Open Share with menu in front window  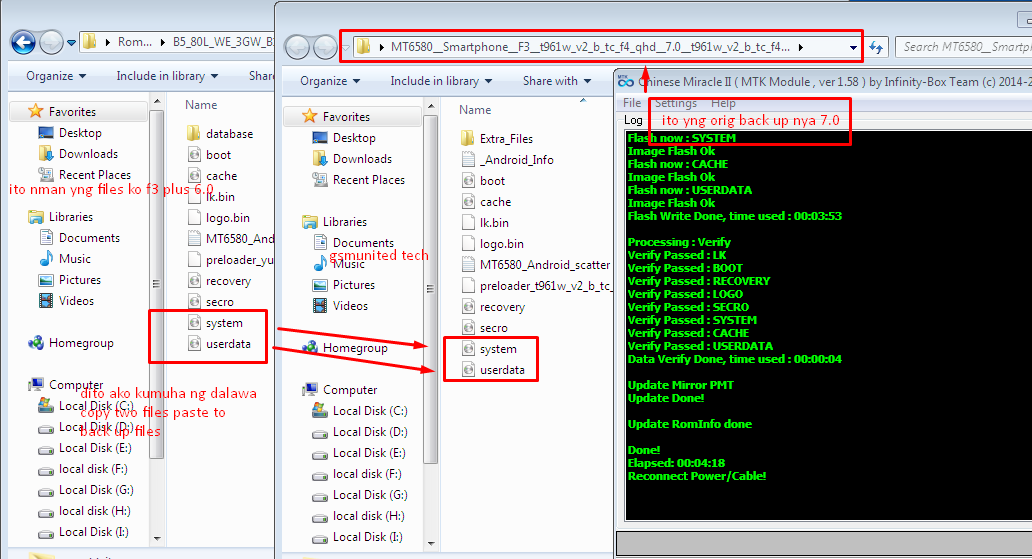pos(557,81)
